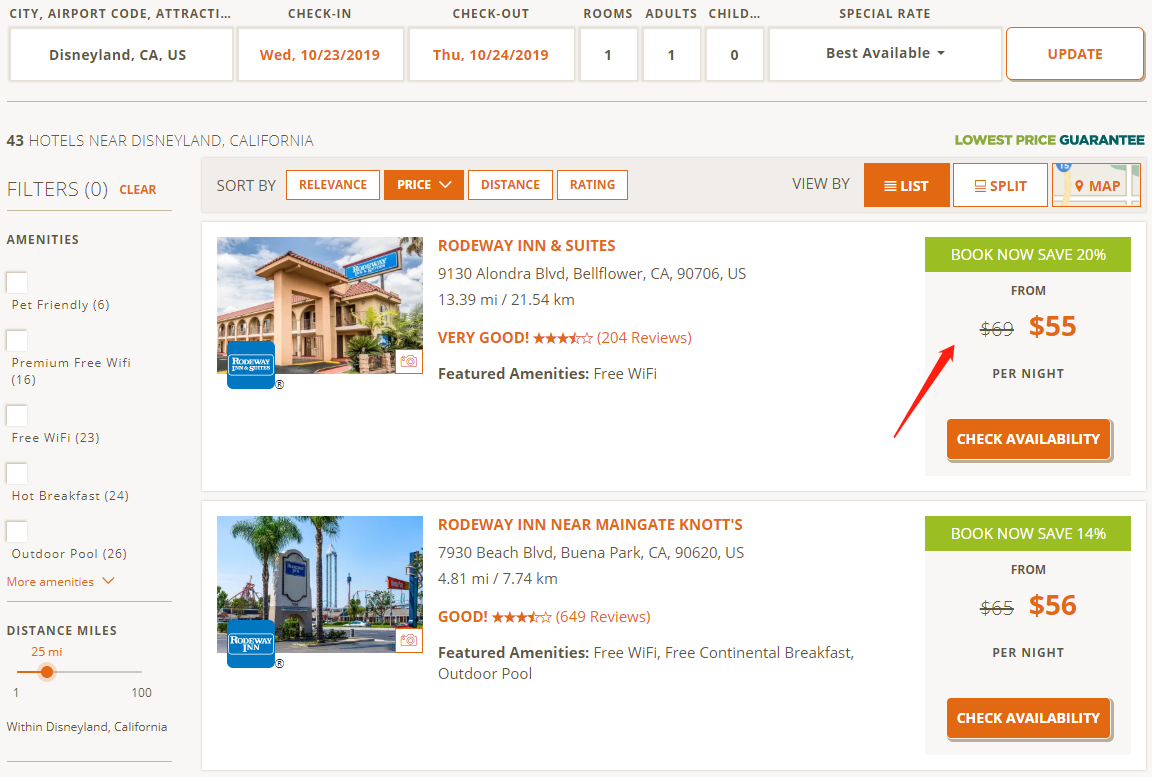1152x777 pixels.
Task: Click the struck-through $65 original price
Action: [x=996, y=607]
